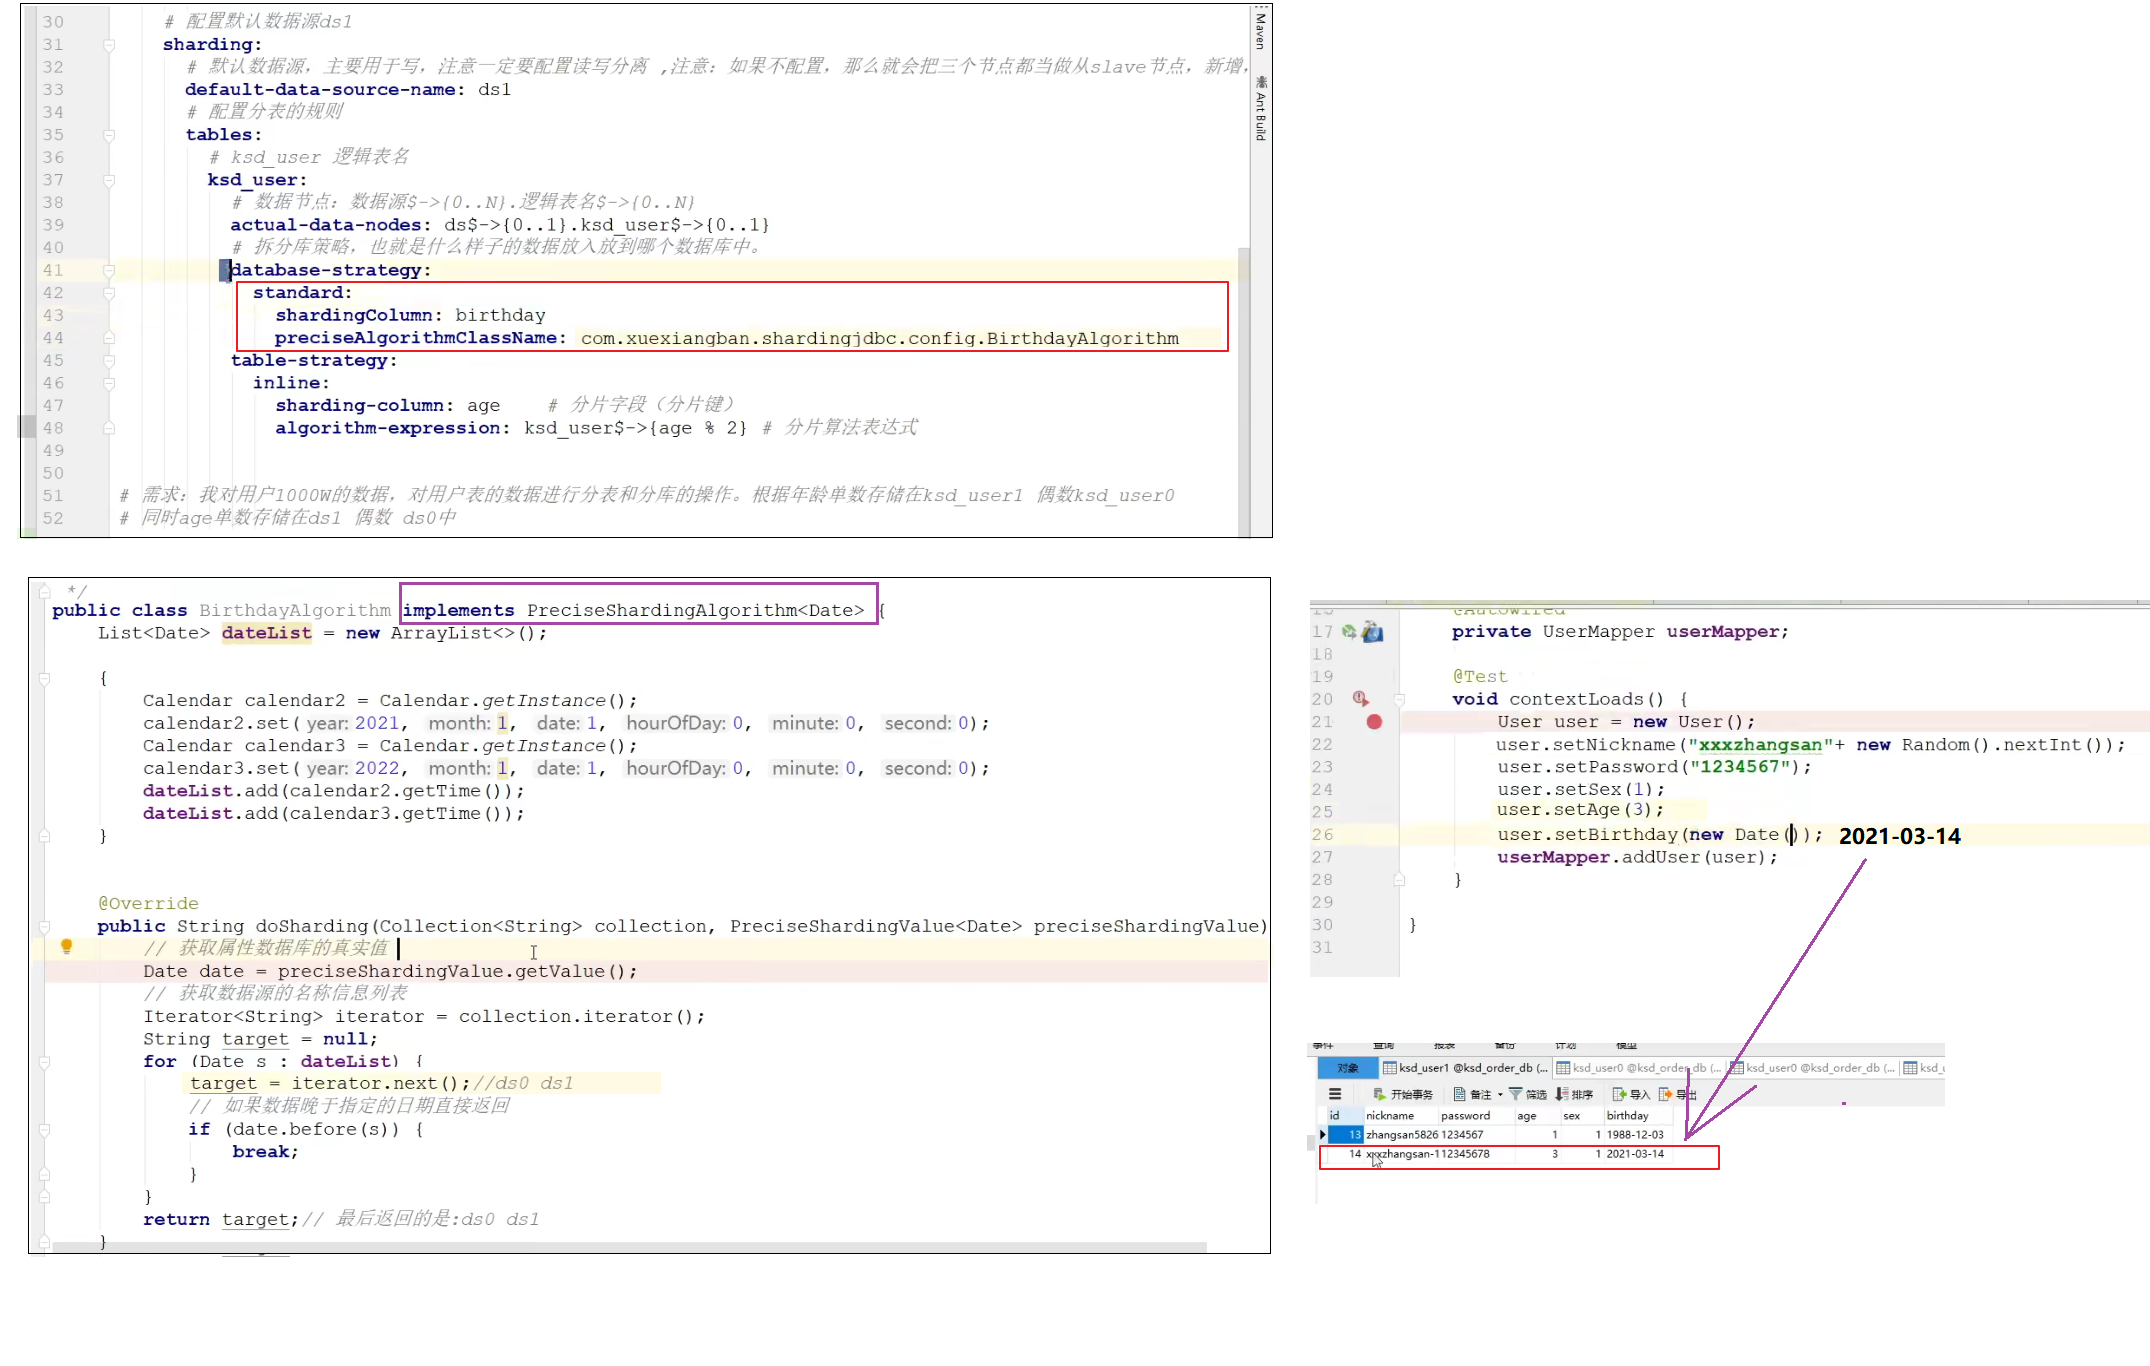This screenshot has height=1366, width=2150.
Task: Switch to the ksd_user1 @ksd_order_db tab
Action: click(x=1465, y=1068)
